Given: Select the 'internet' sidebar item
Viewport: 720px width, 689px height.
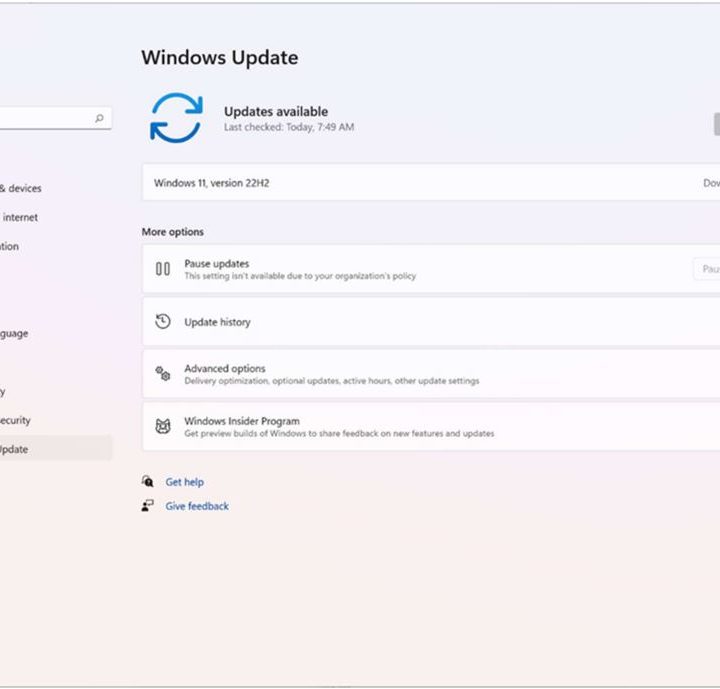Looking at the screenshot, I should pos(20,217).
